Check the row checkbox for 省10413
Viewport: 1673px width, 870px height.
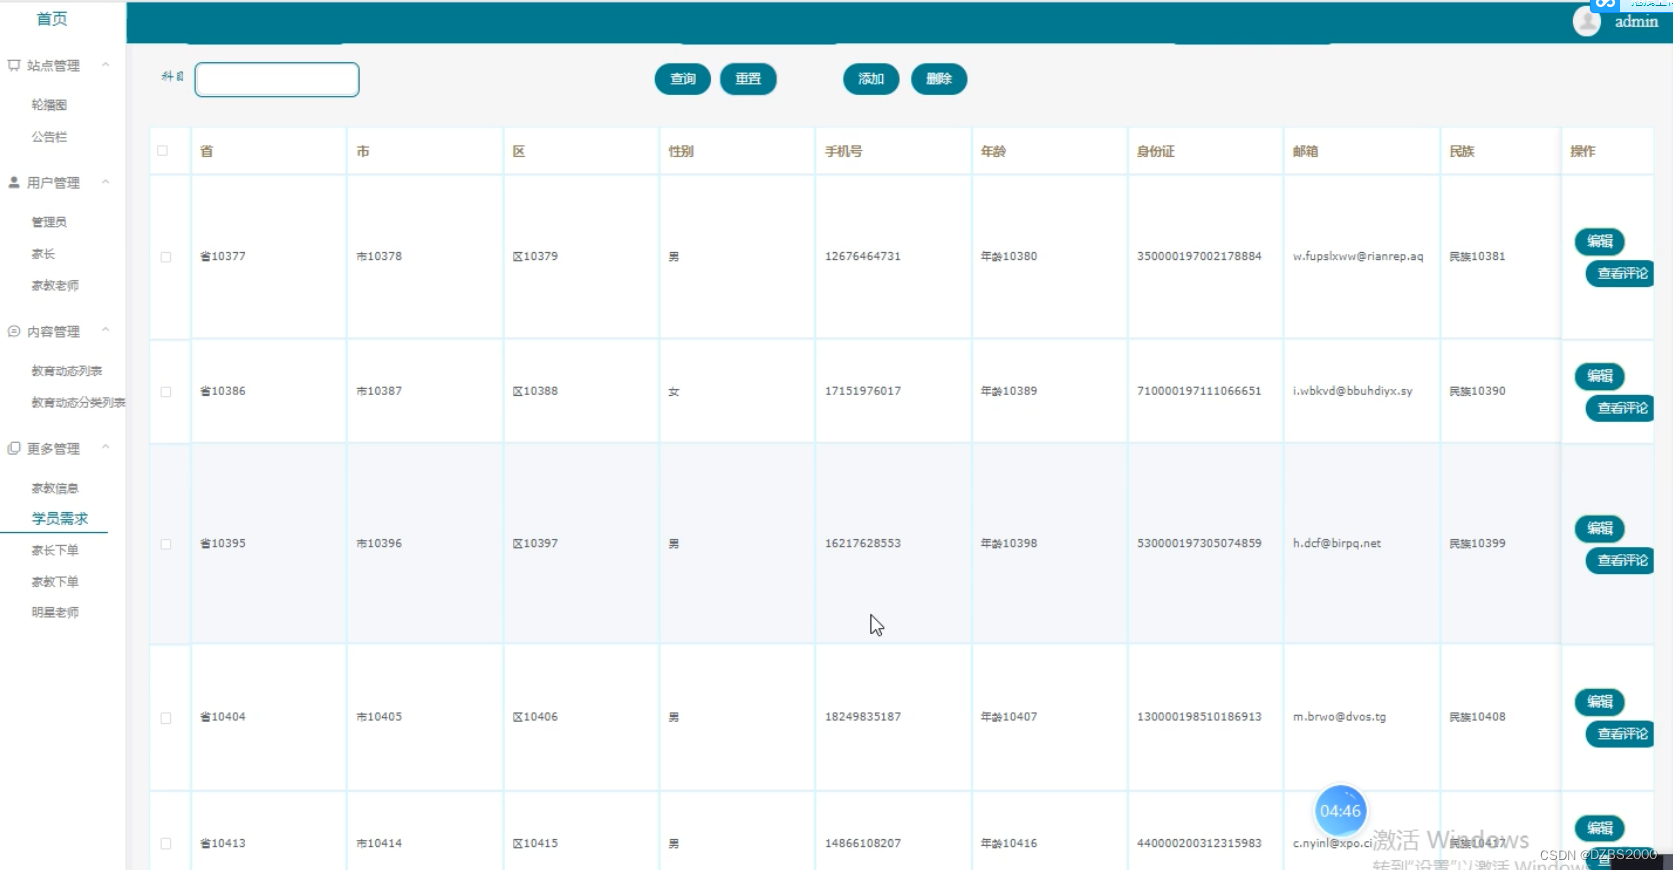166,844
